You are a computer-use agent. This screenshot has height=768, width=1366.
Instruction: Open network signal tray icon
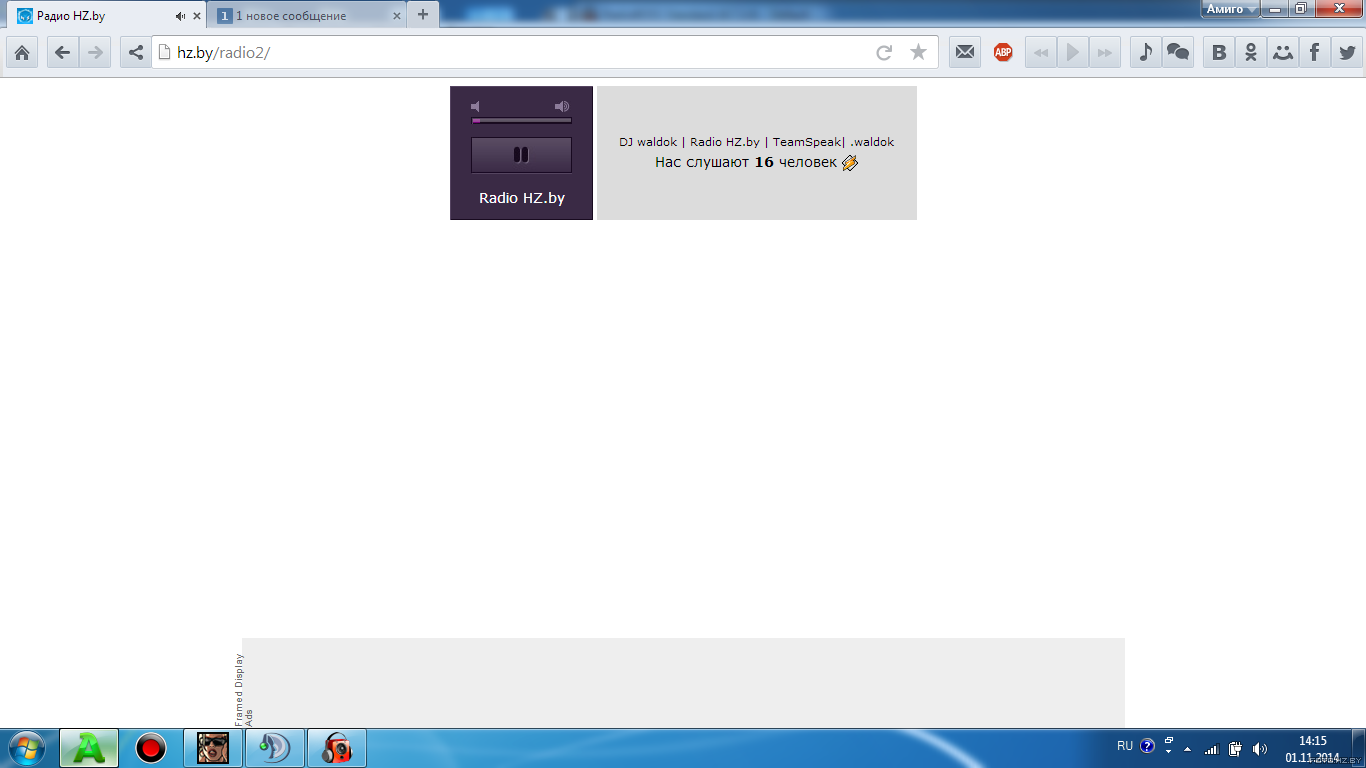point(1212,748)
